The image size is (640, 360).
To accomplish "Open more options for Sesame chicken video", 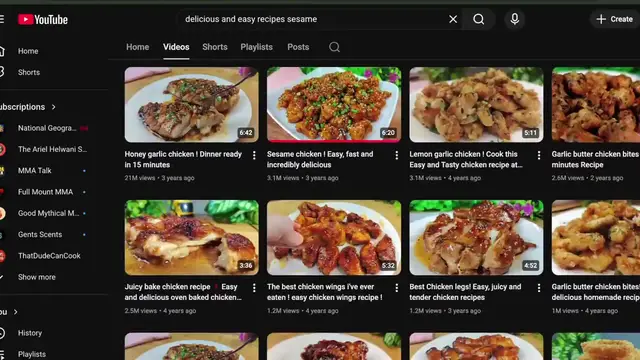I will pyautogui.click(x=396, y=155).
